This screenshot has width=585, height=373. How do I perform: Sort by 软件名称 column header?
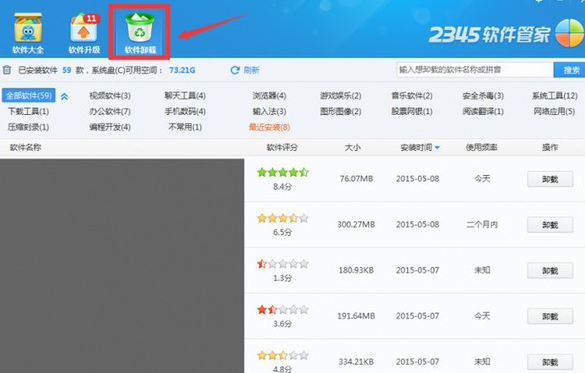(x=25, y=147)
